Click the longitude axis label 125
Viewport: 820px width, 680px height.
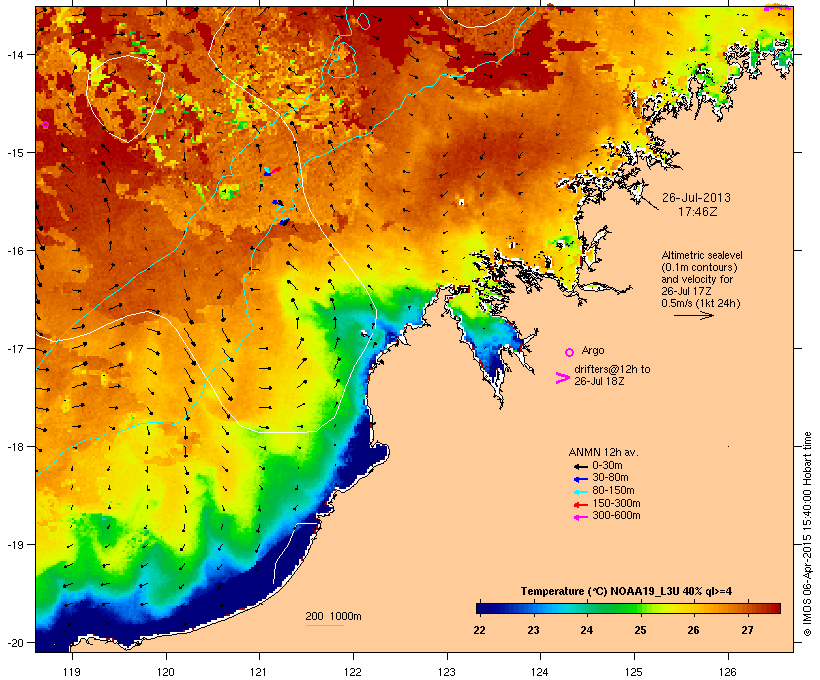click(634, 672)
